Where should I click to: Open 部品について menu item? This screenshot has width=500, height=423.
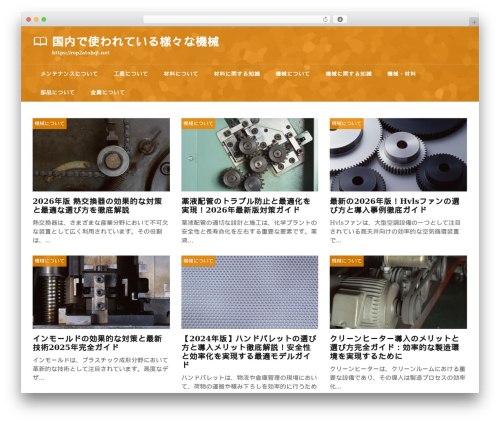point(57,92)
